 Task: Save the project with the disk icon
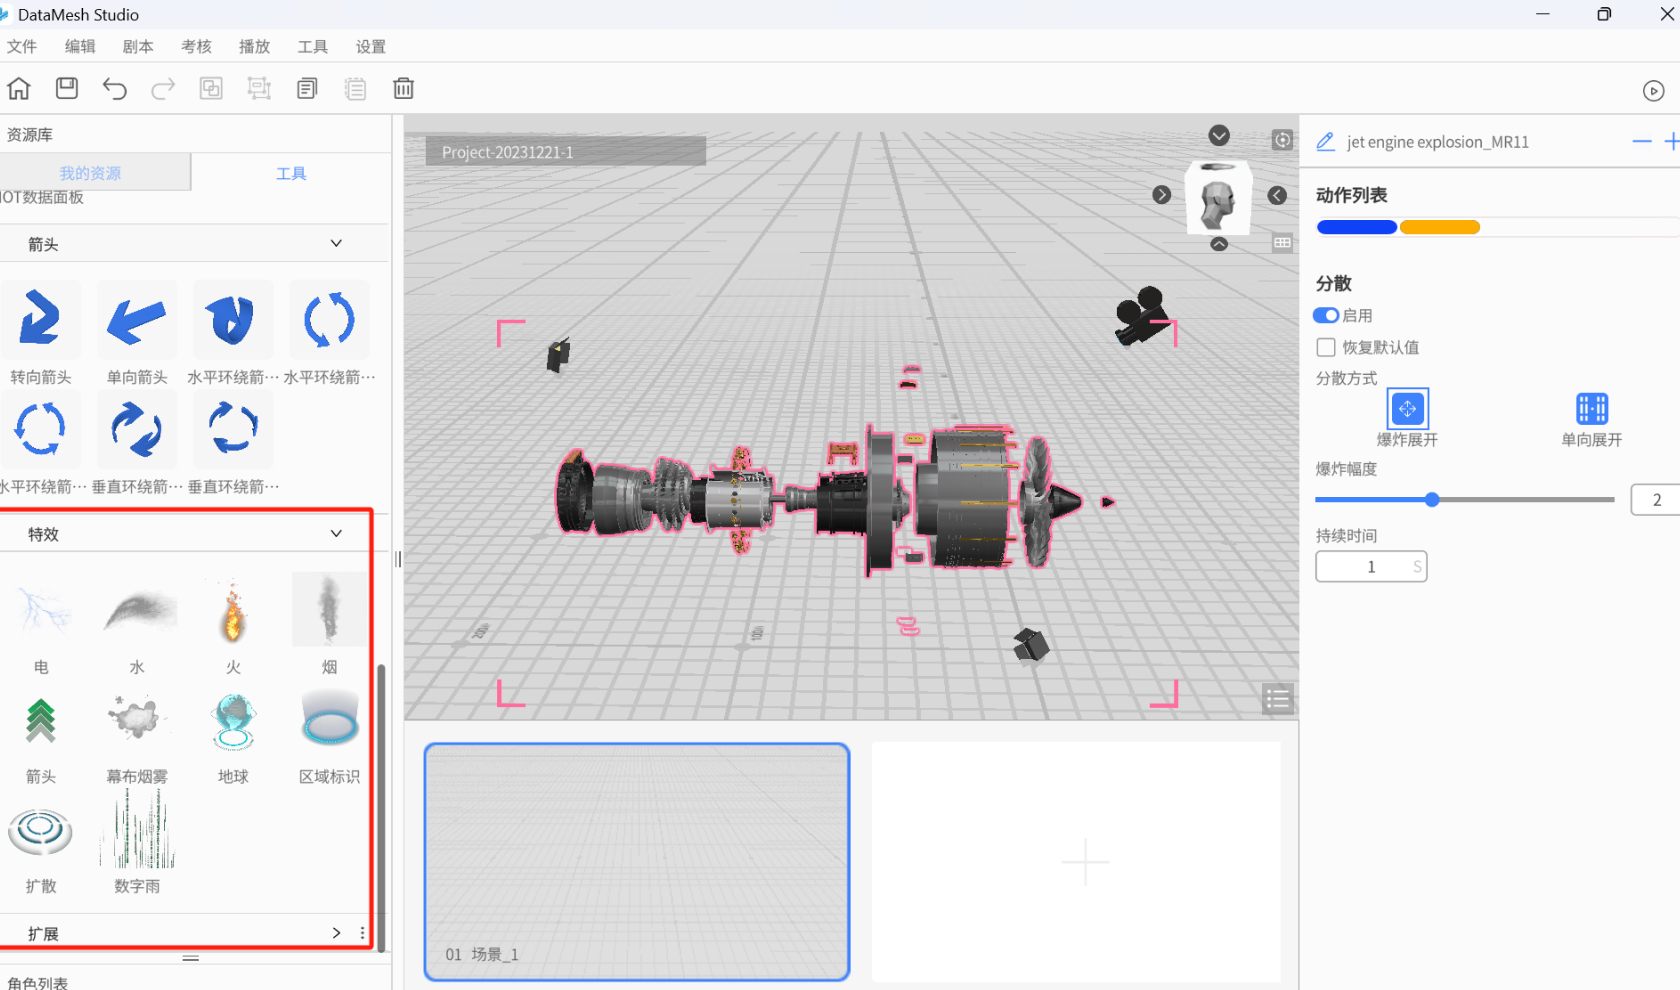tap(67, 89)
